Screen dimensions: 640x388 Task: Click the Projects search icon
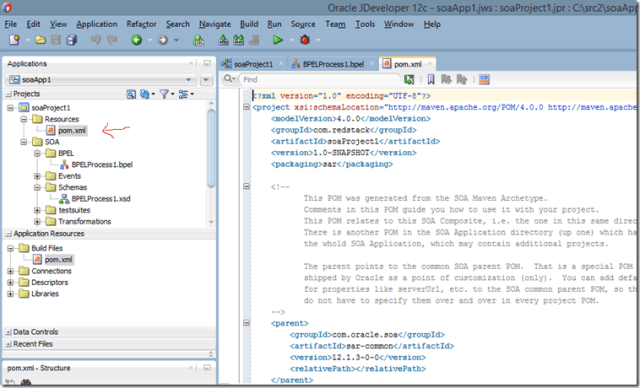point(131,94)
